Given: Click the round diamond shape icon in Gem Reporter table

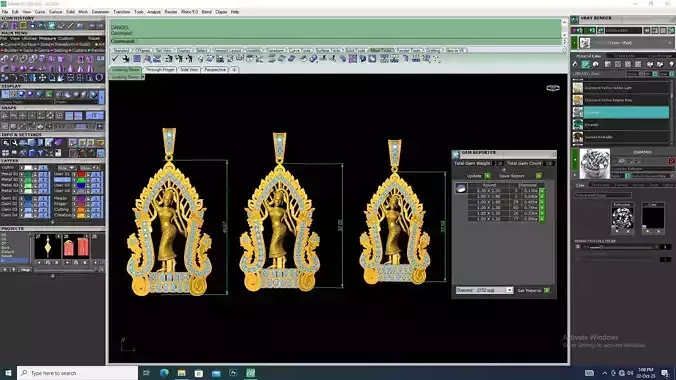Looking at the screenshot, I should pyautogui.click(x=461, y=188).
